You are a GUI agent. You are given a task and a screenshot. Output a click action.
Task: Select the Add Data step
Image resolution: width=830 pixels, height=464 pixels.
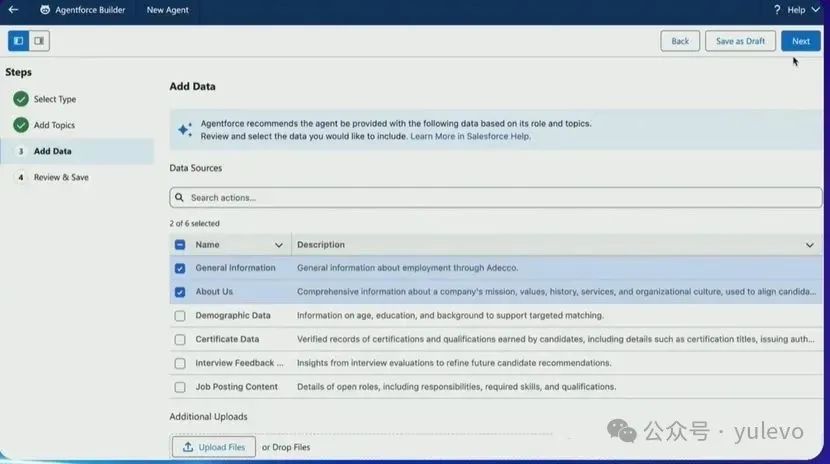(x=77, y=151)
